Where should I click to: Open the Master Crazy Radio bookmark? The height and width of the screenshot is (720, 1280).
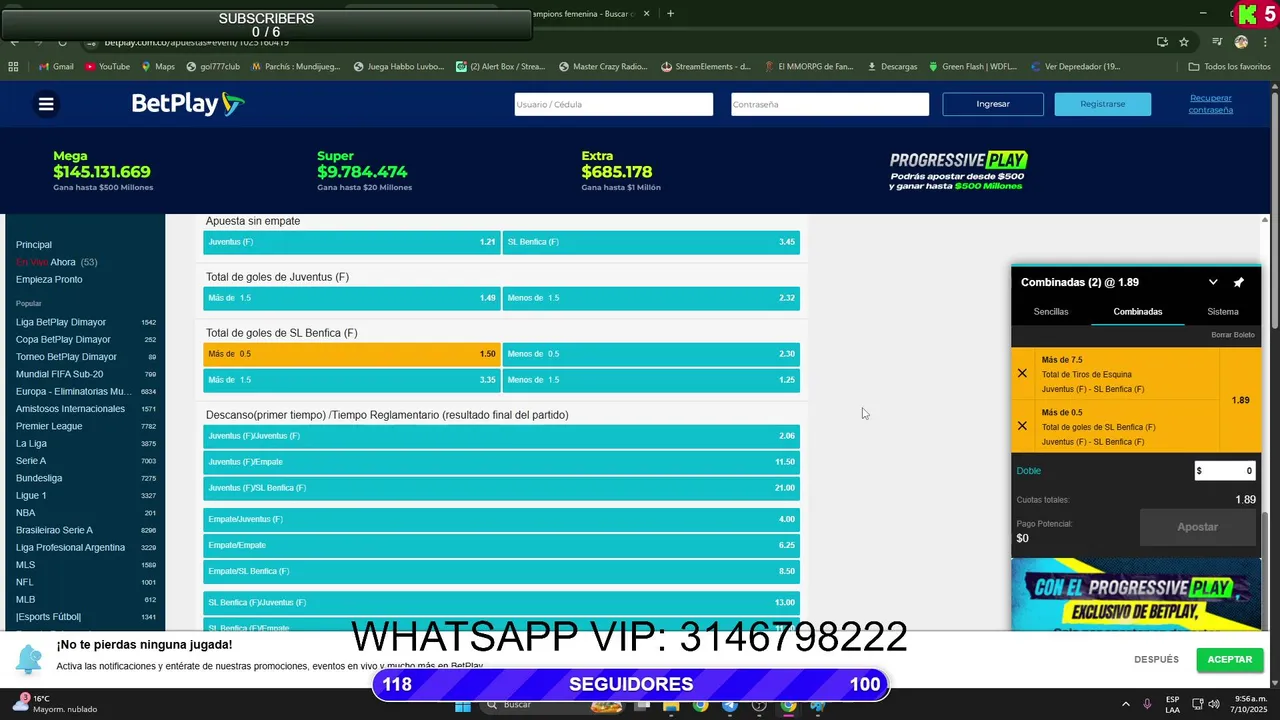coord(603,67)
